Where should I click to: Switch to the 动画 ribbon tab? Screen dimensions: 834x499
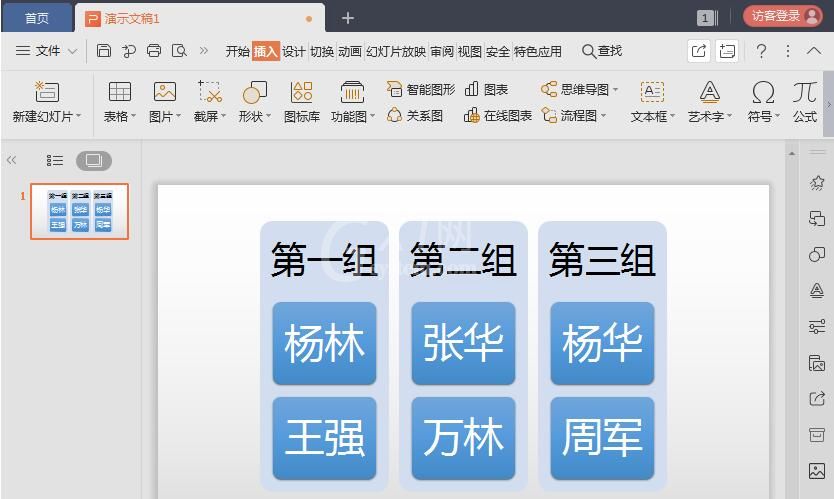point(349,51)
